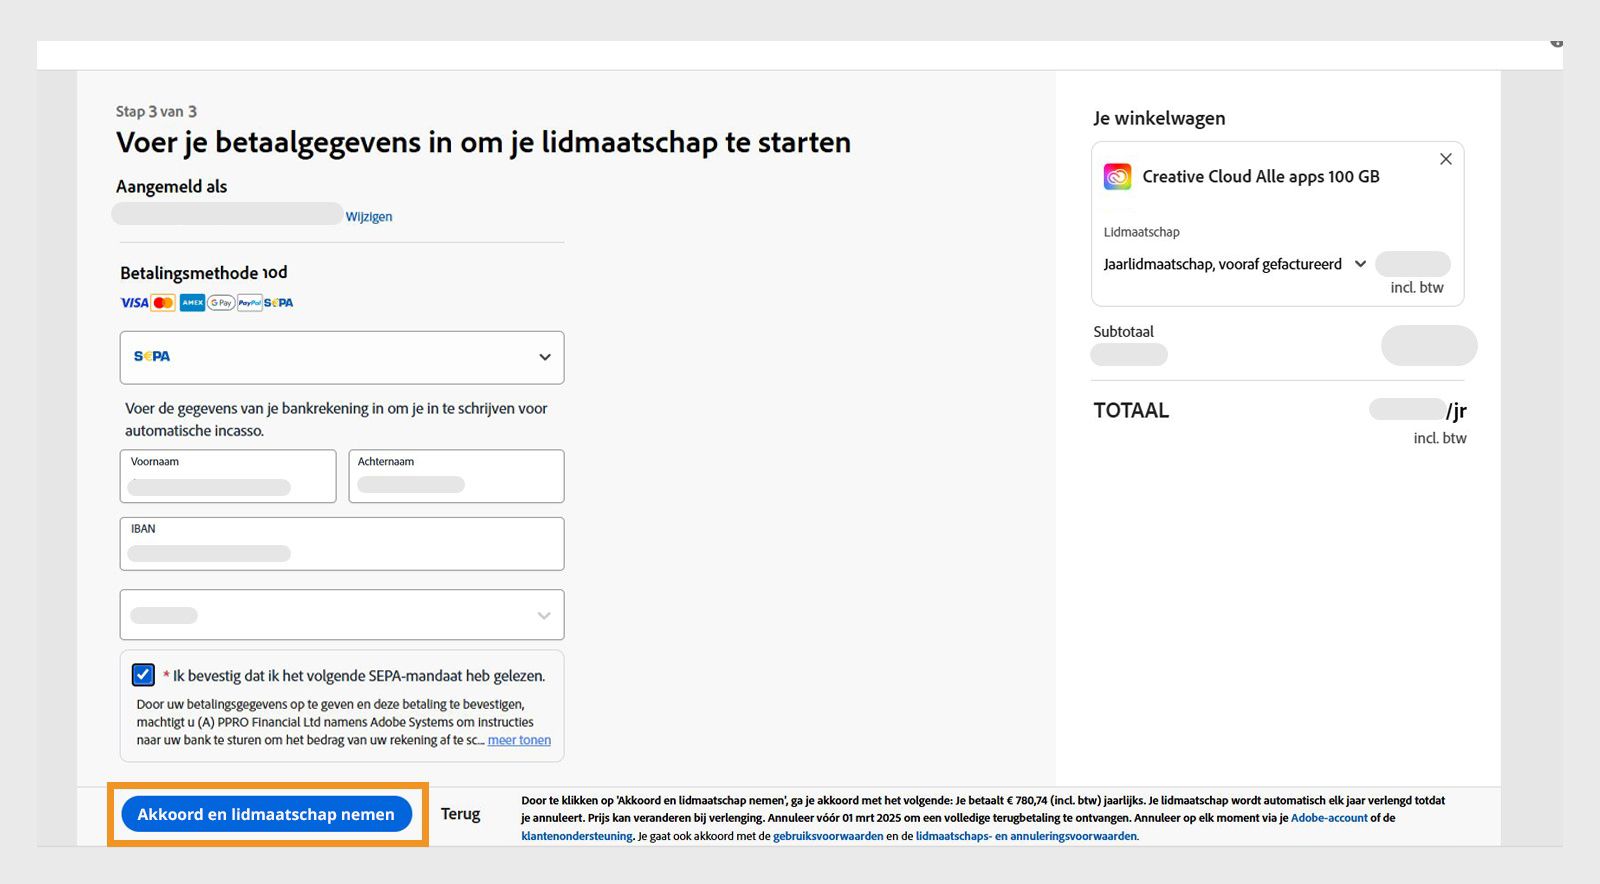Click the Betalingsmethode heading
The width and height of the screenshot is (1600, 884).
point(204,273)
